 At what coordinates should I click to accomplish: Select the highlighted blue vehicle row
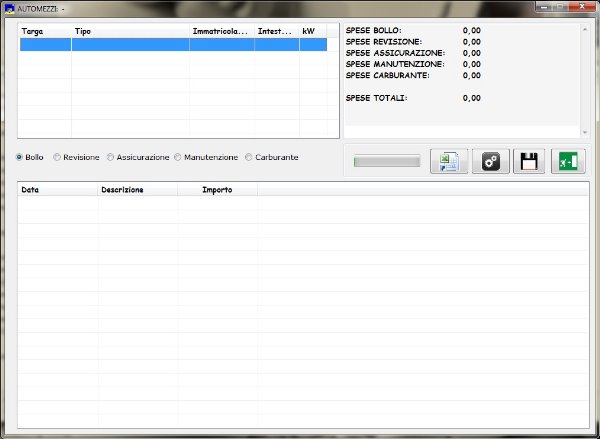click(173, 44)
